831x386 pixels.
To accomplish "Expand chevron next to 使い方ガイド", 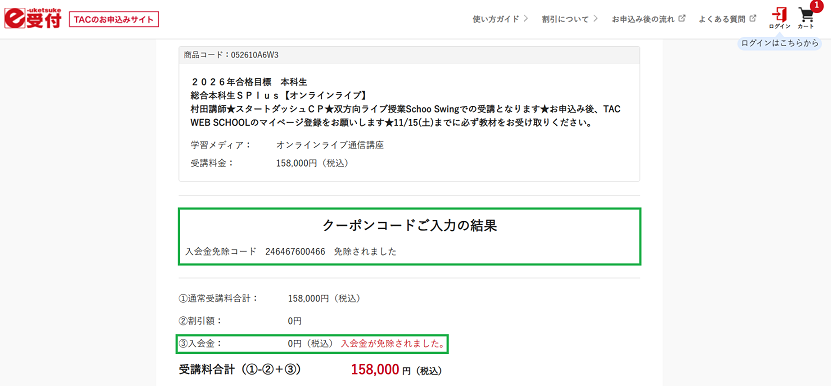I will pyautogui.click(x=525, y=19).
